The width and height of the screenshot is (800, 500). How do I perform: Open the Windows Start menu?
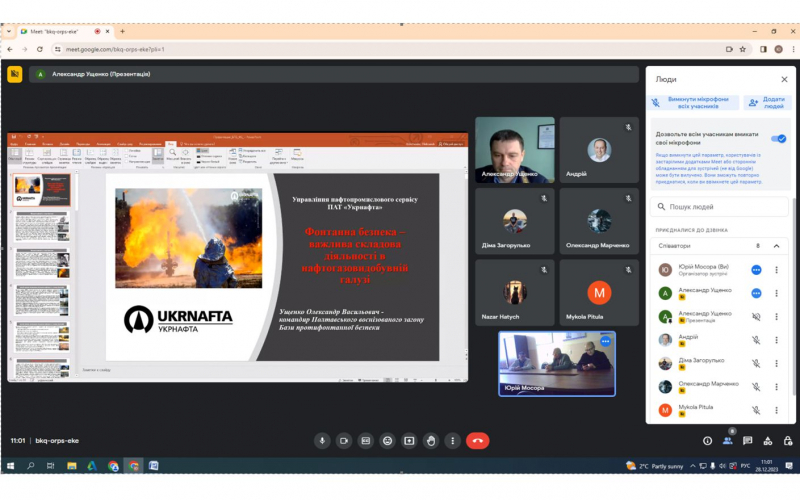[10, 466]
